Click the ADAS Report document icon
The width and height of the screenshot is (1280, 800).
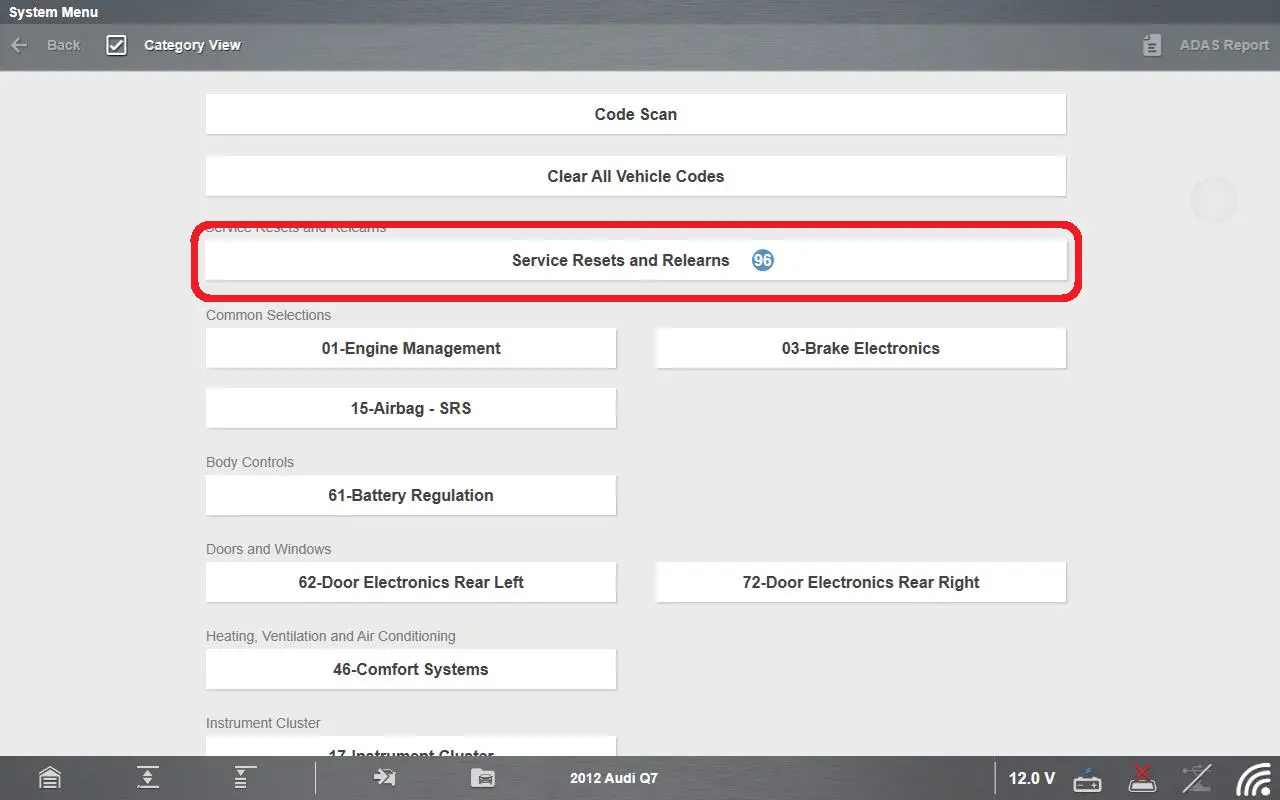[1152, 45]
